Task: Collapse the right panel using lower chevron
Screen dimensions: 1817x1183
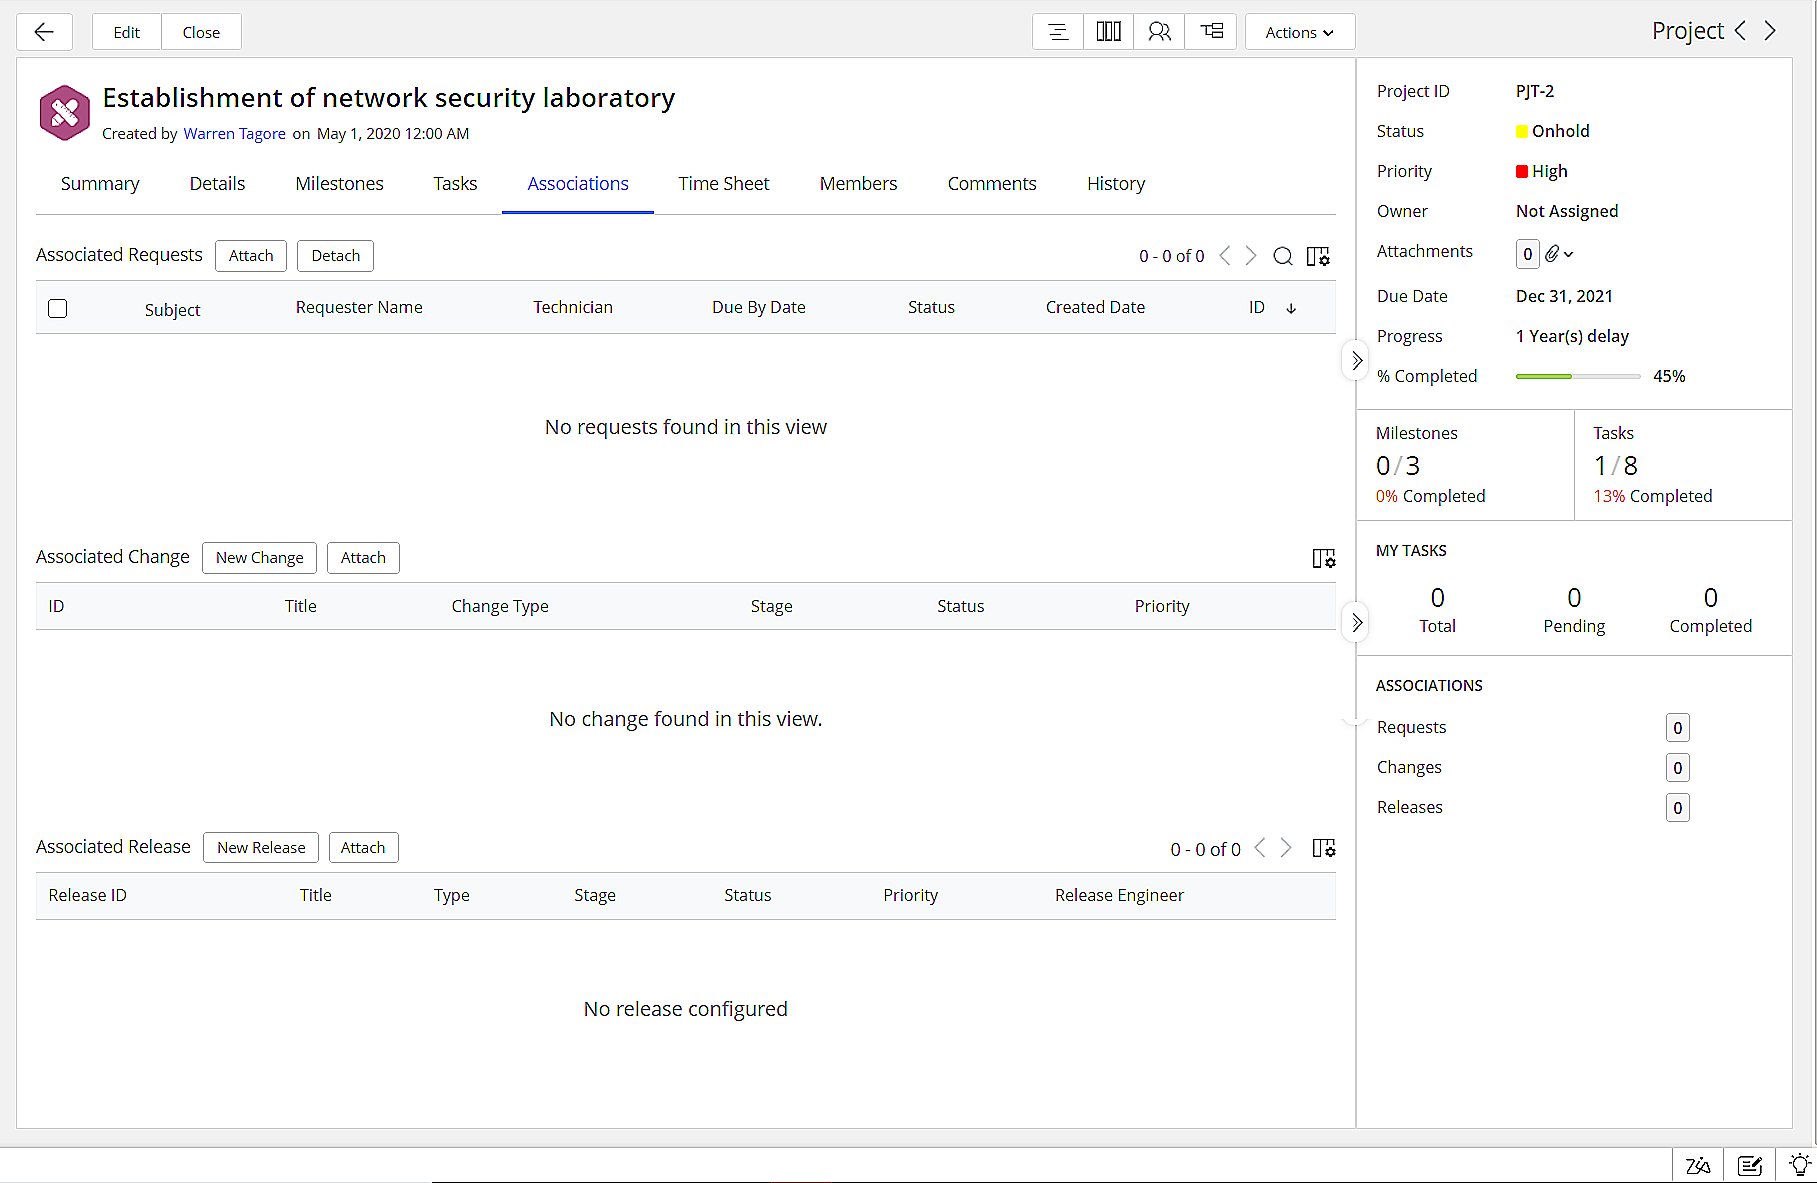Action: tap(1356, 623)
